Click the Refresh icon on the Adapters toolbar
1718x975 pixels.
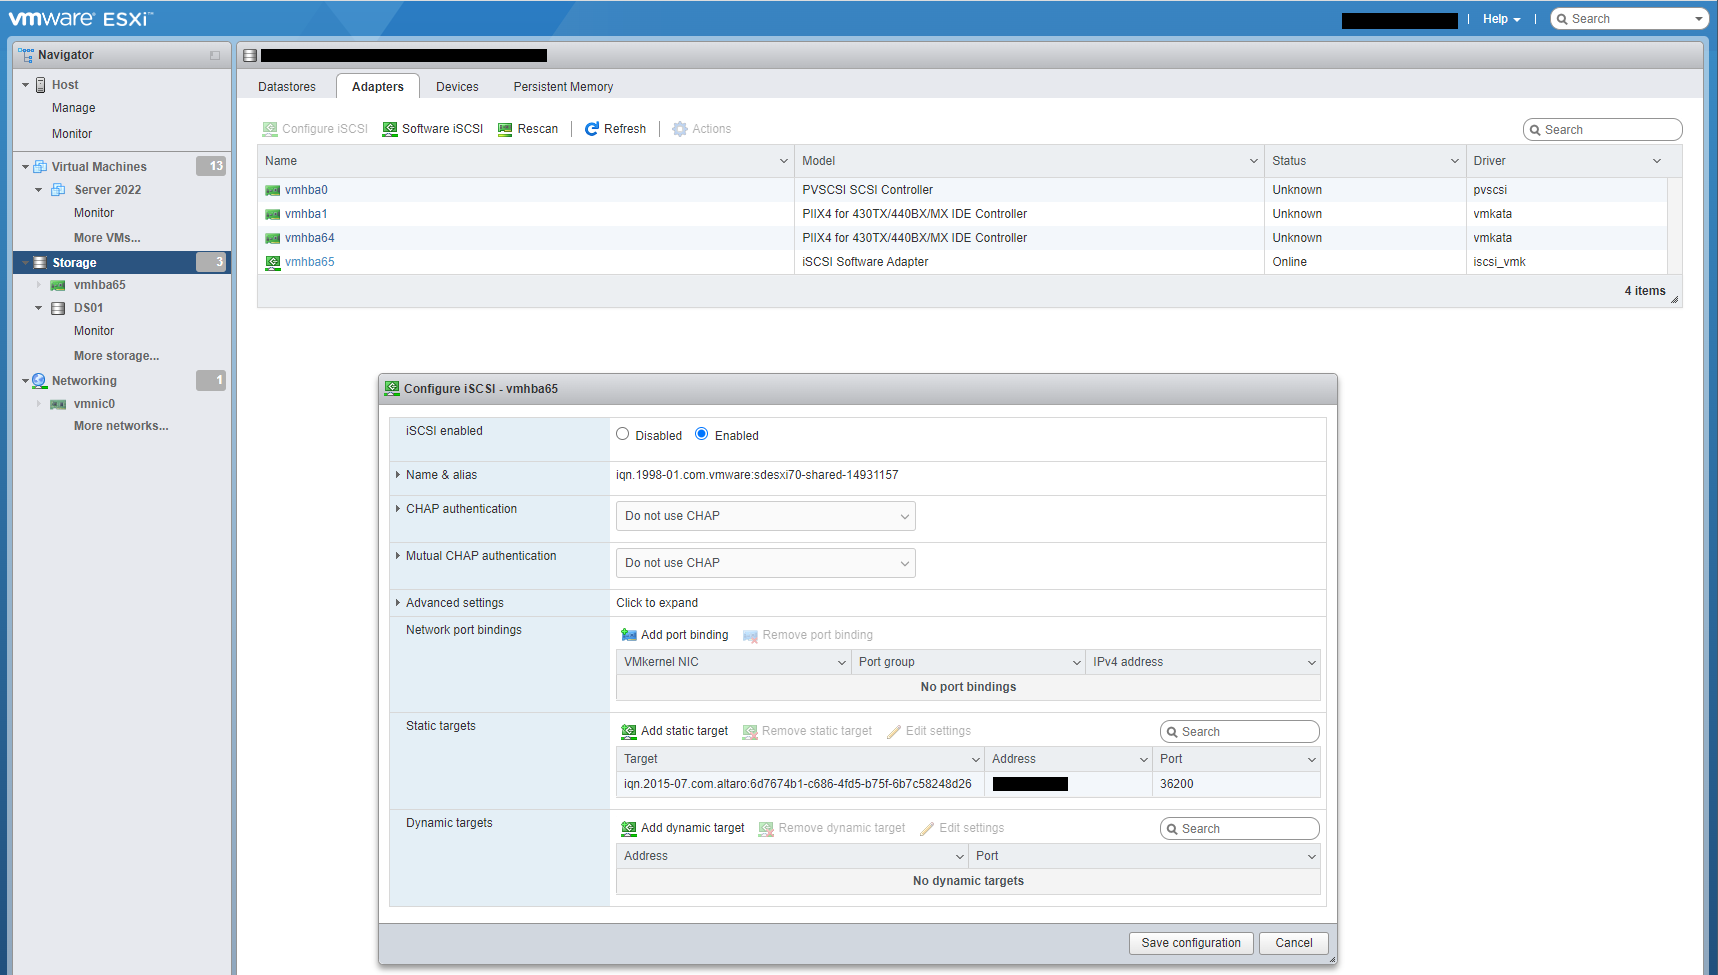[615, 128]
